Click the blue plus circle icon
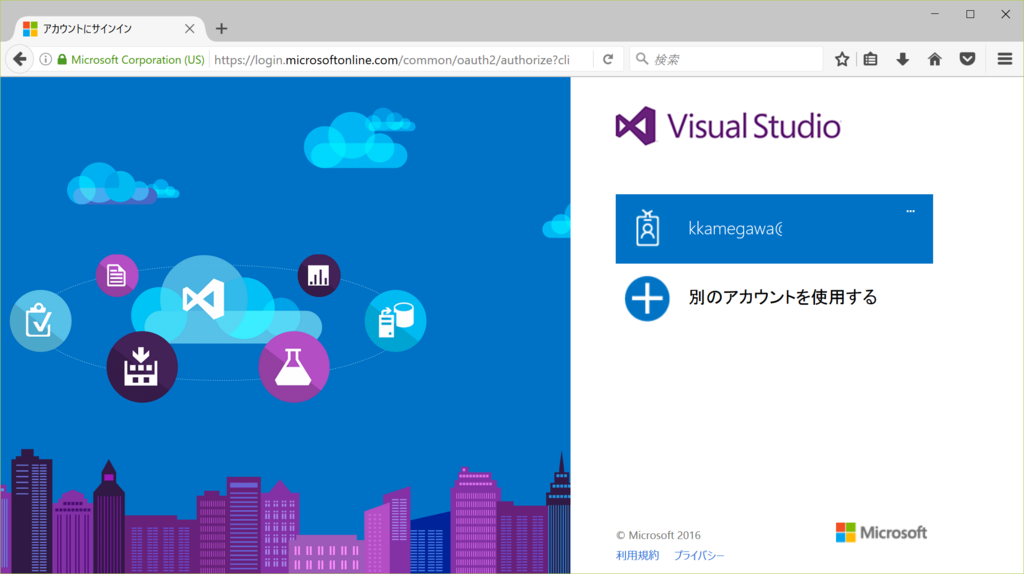This screenshot has width=1024, height=574. point(647,298)
